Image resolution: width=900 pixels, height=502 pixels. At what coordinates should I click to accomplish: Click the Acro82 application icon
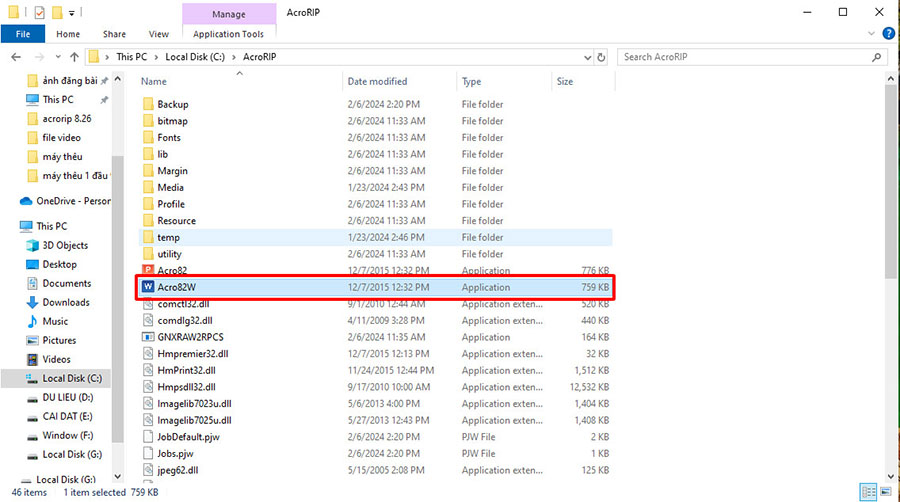148,270
